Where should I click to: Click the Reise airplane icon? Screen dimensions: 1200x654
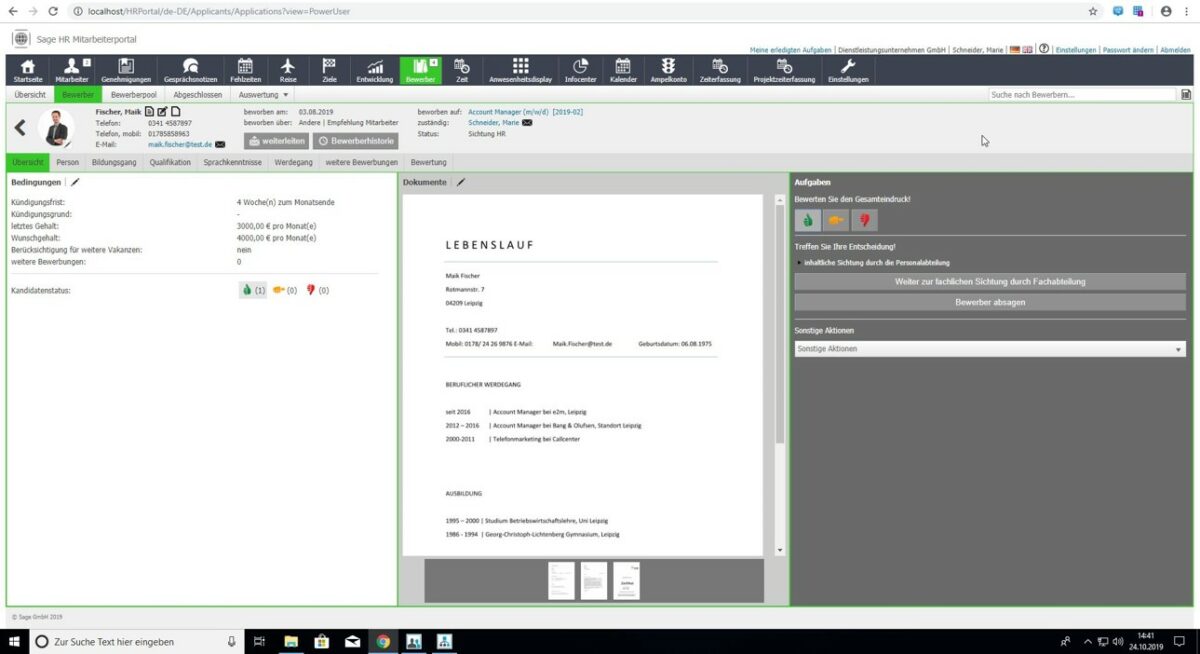[x=288, y=66]
